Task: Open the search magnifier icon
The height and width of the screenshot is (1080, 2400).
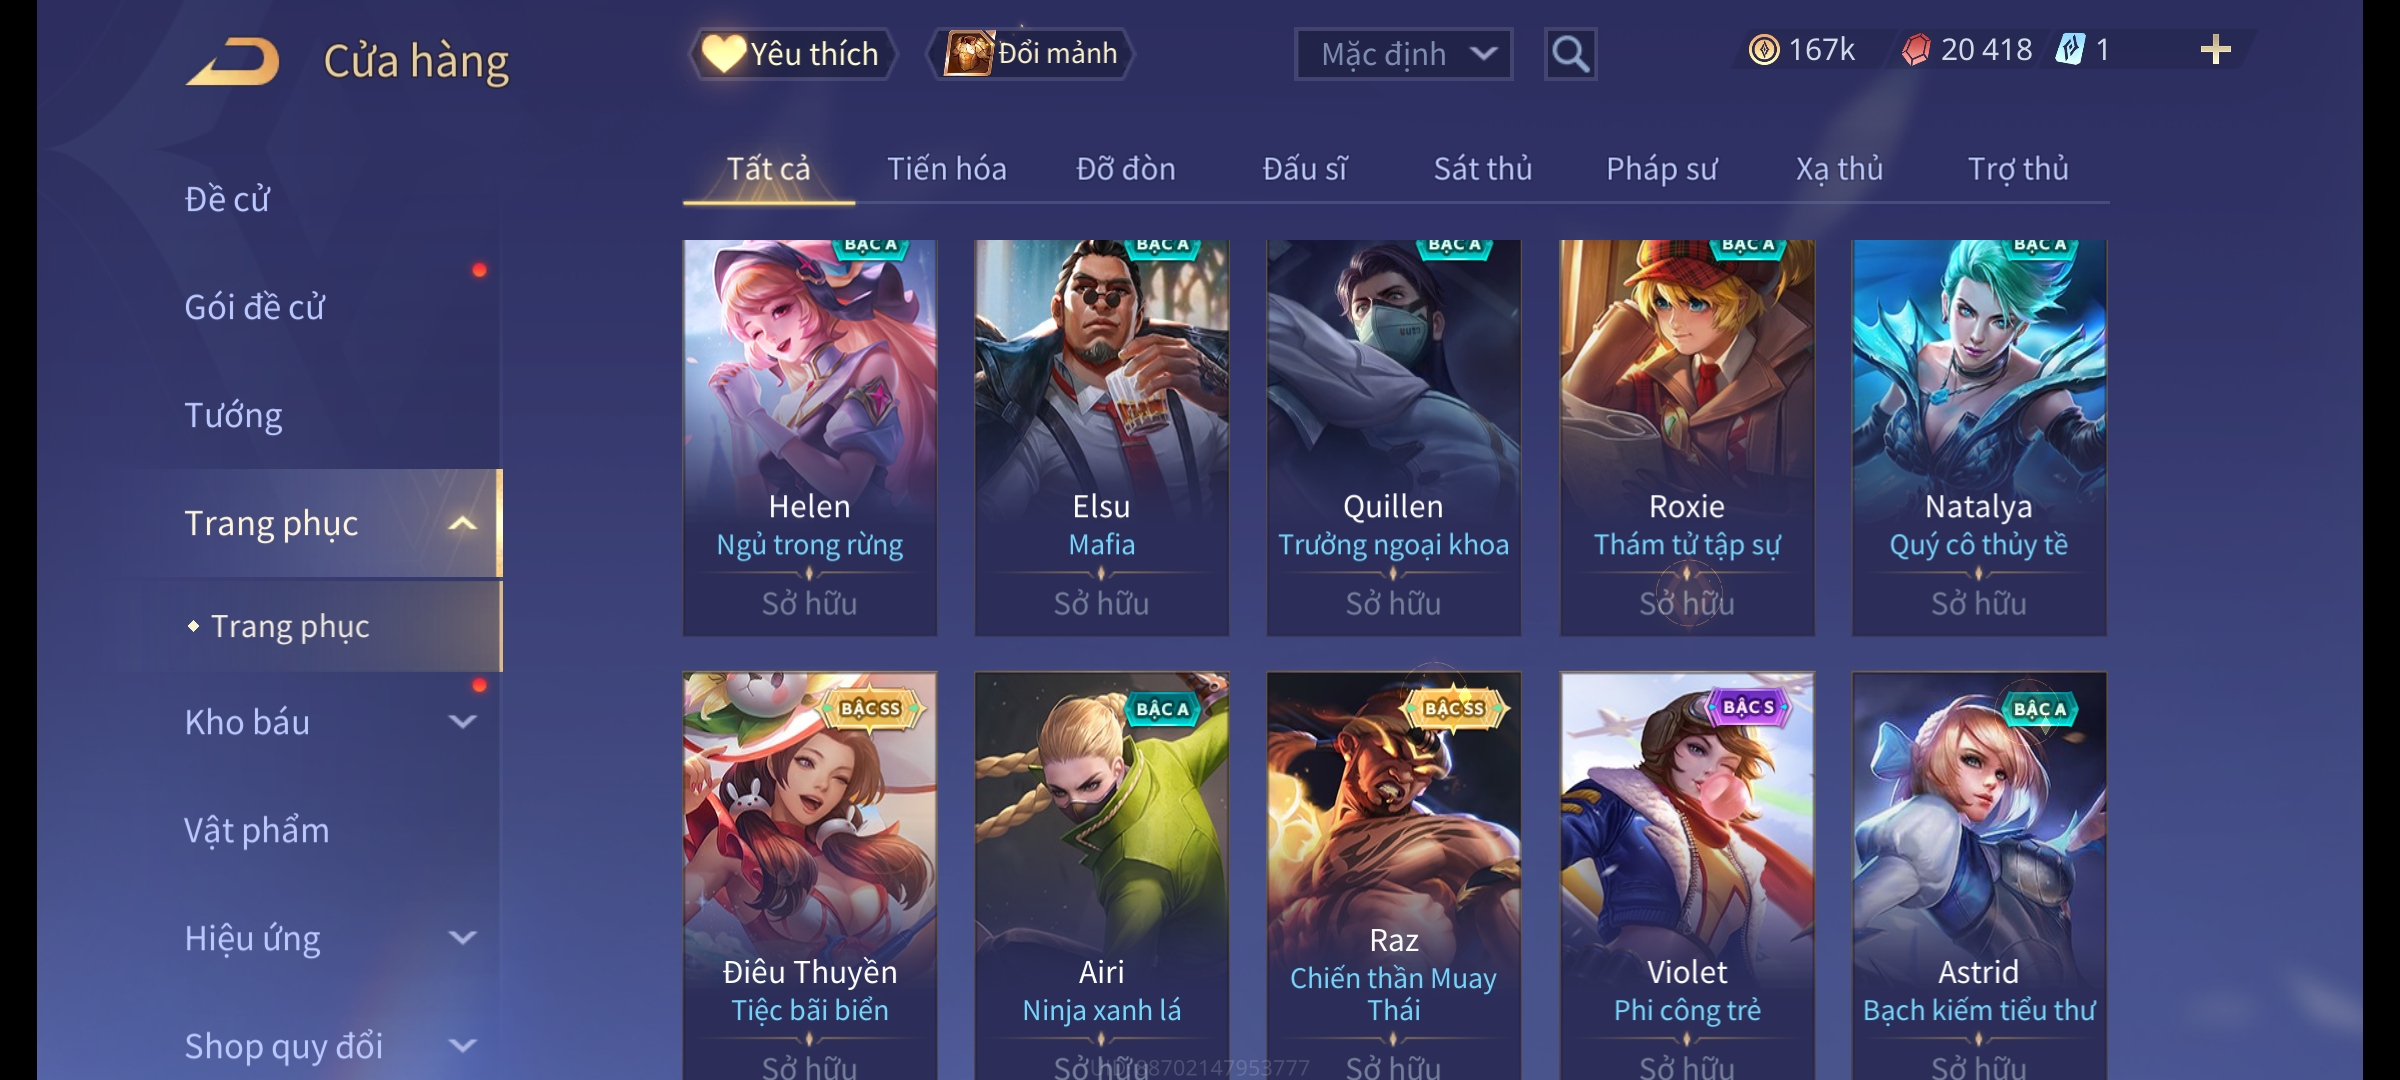Action: [x=1570, y=54]
